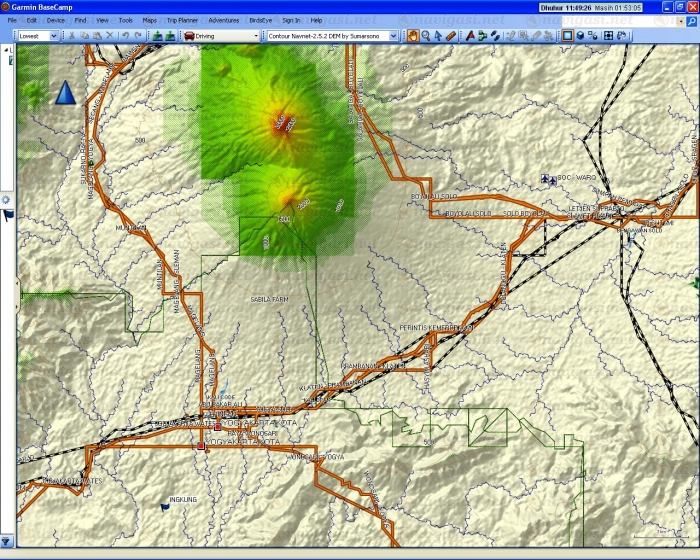Viewport: 700px width, 560px height.
Task: Activate the Measure ruler tool
Action: pos(452,36)
